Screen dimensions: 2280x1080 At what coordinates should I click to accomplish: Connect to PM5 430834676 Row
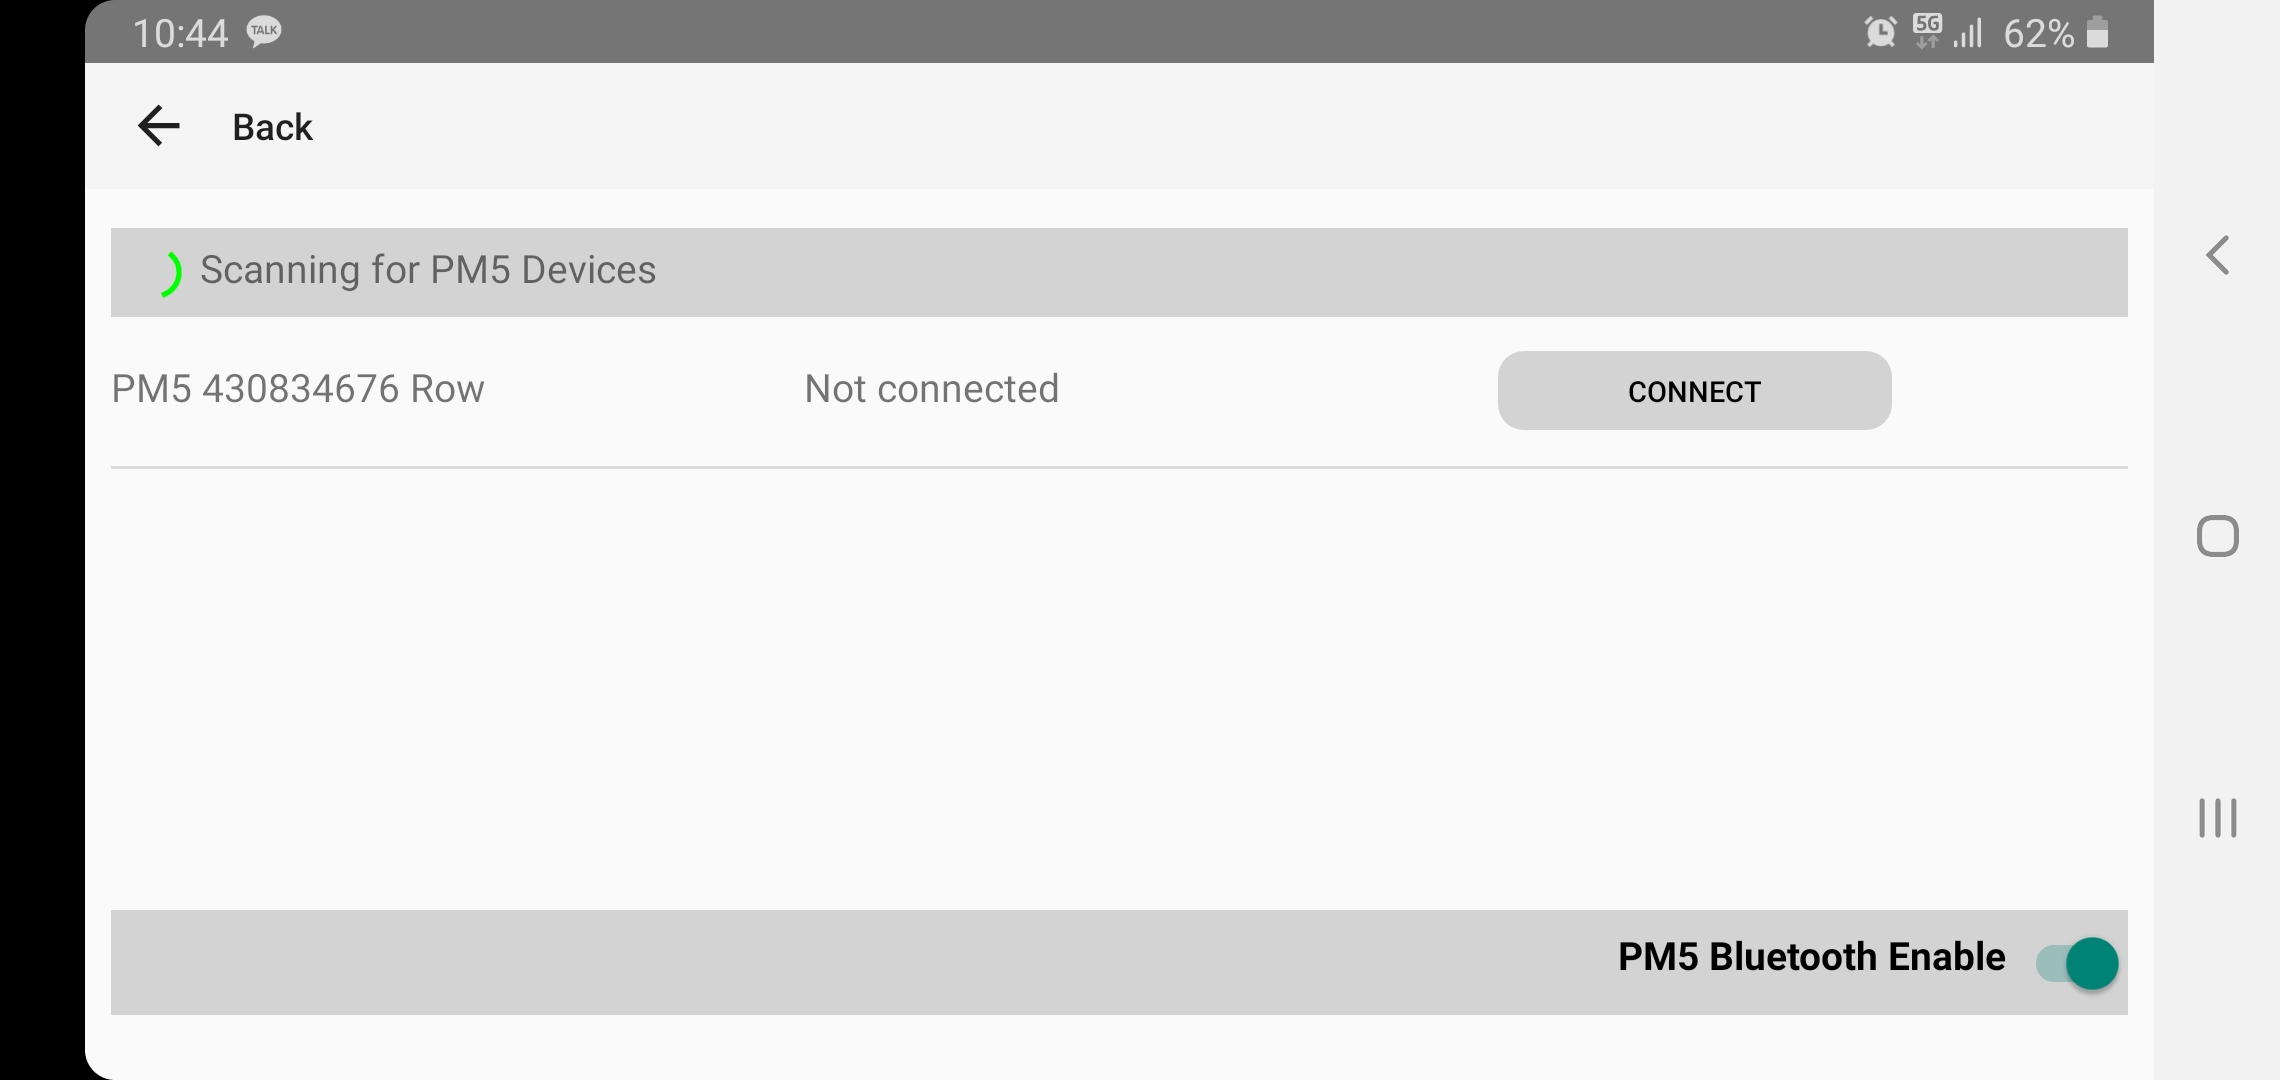tap(1694, 390)
